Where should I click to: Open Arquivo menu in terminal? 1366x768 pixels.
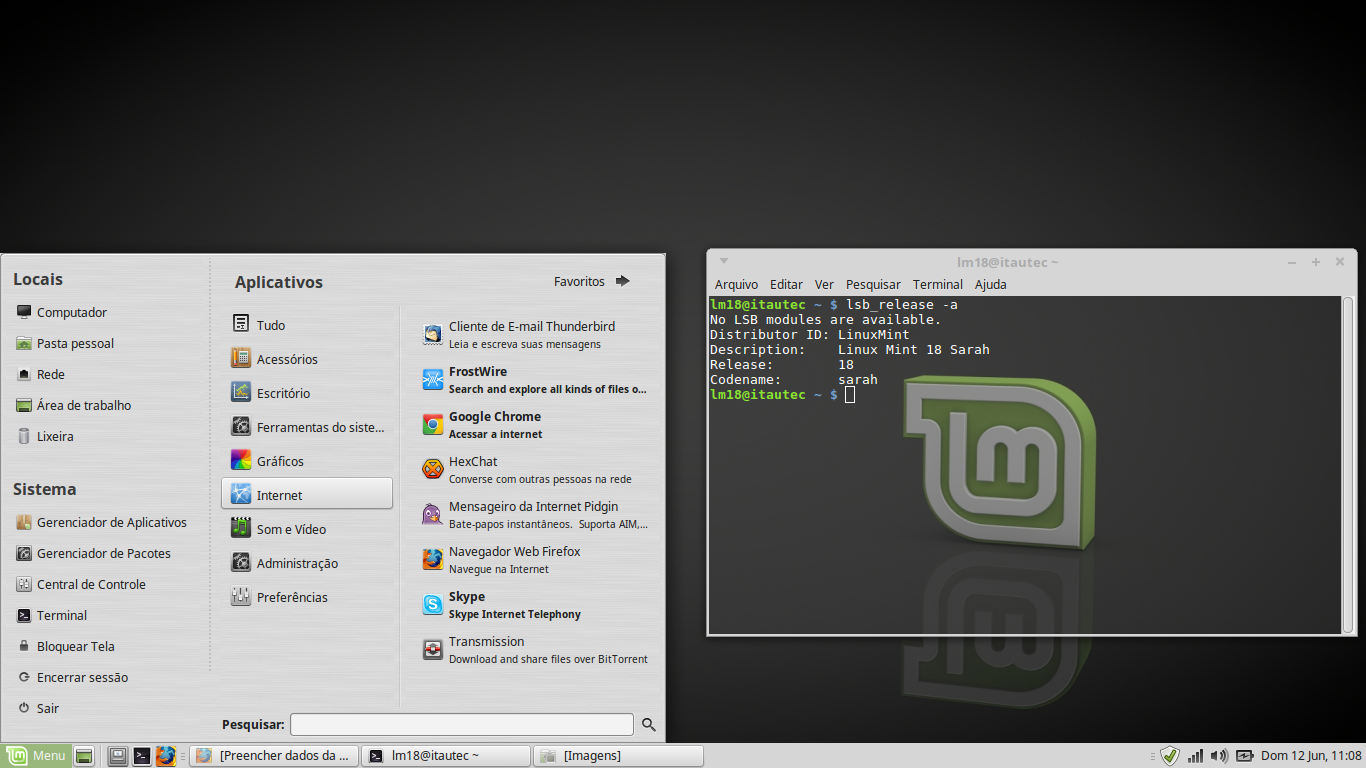click(736, 284)
